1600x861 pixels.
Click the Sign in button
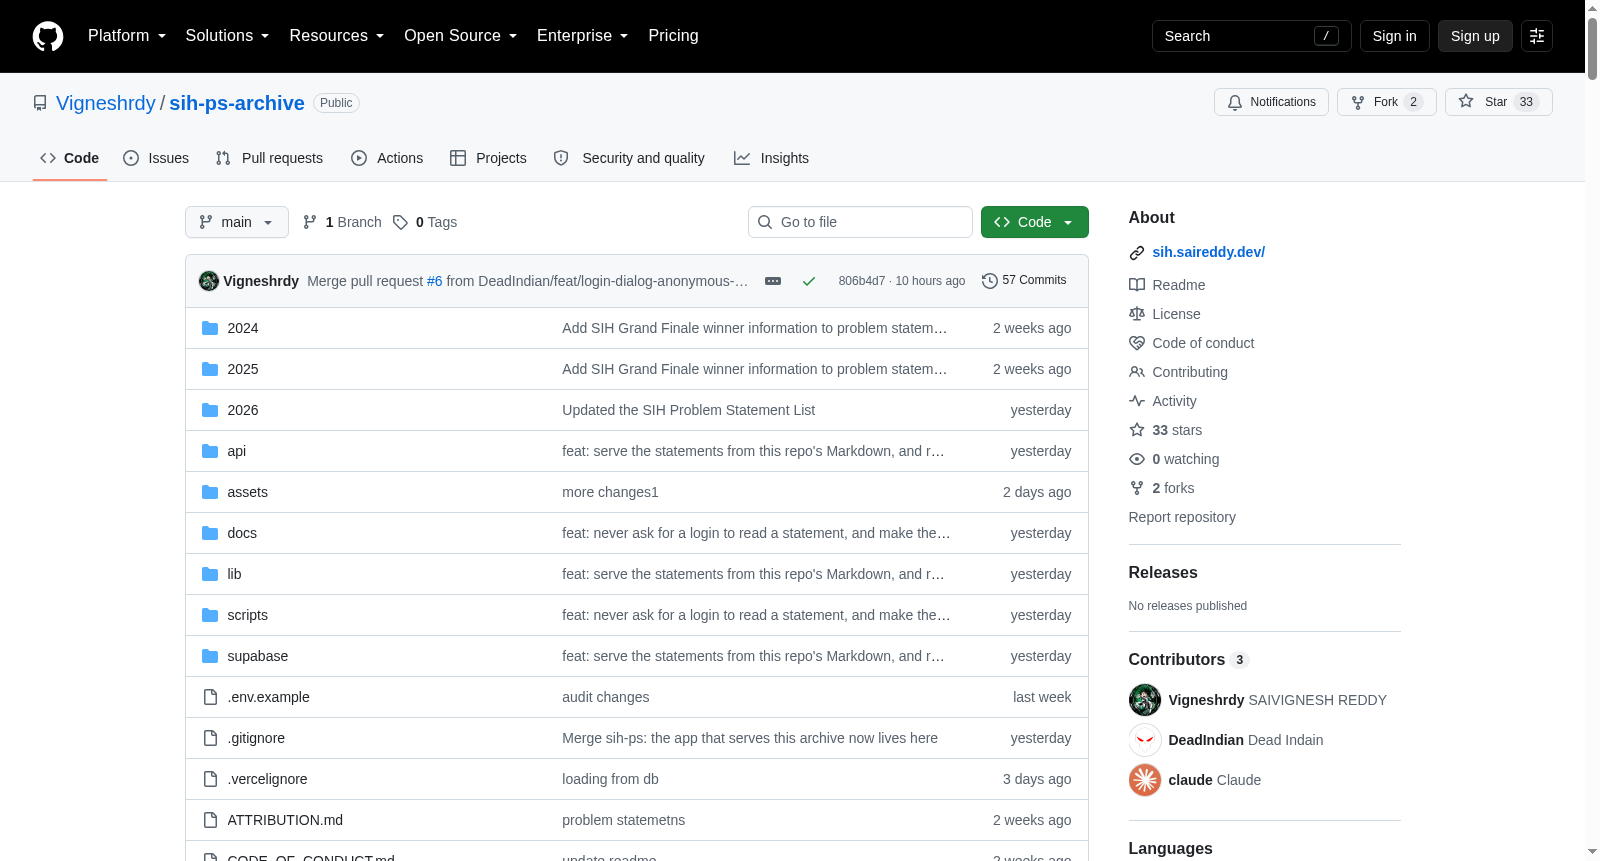[1395, 36]
